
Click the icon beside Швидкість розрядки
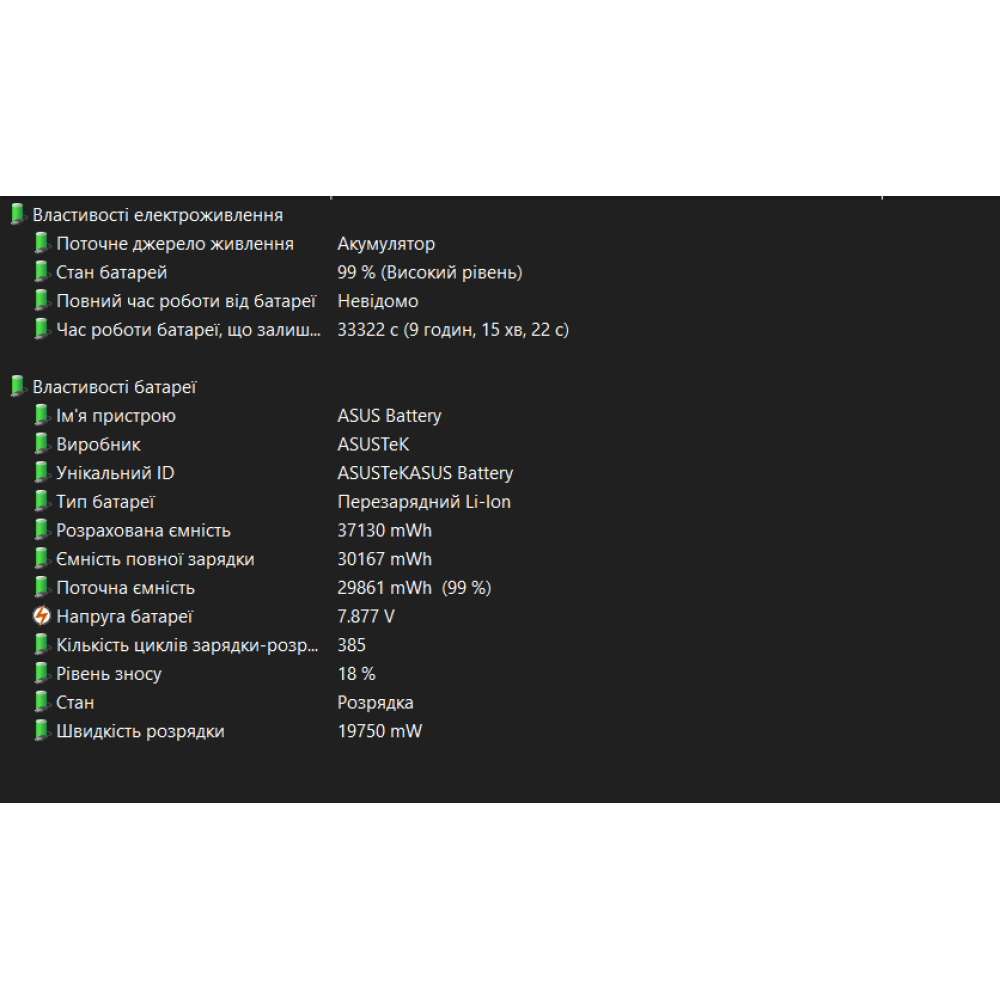click(41, 731)
